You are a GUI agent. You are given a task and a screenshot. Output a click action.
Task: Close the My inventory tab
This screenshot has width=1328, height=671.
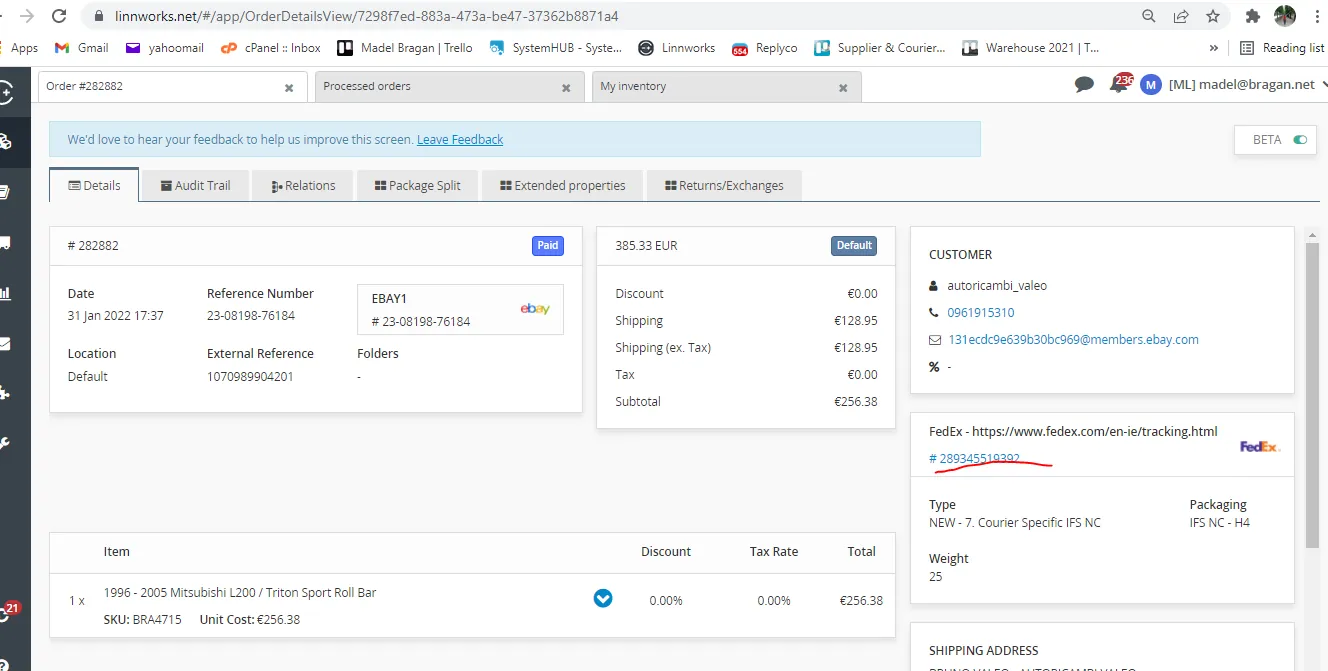[843, 88]
